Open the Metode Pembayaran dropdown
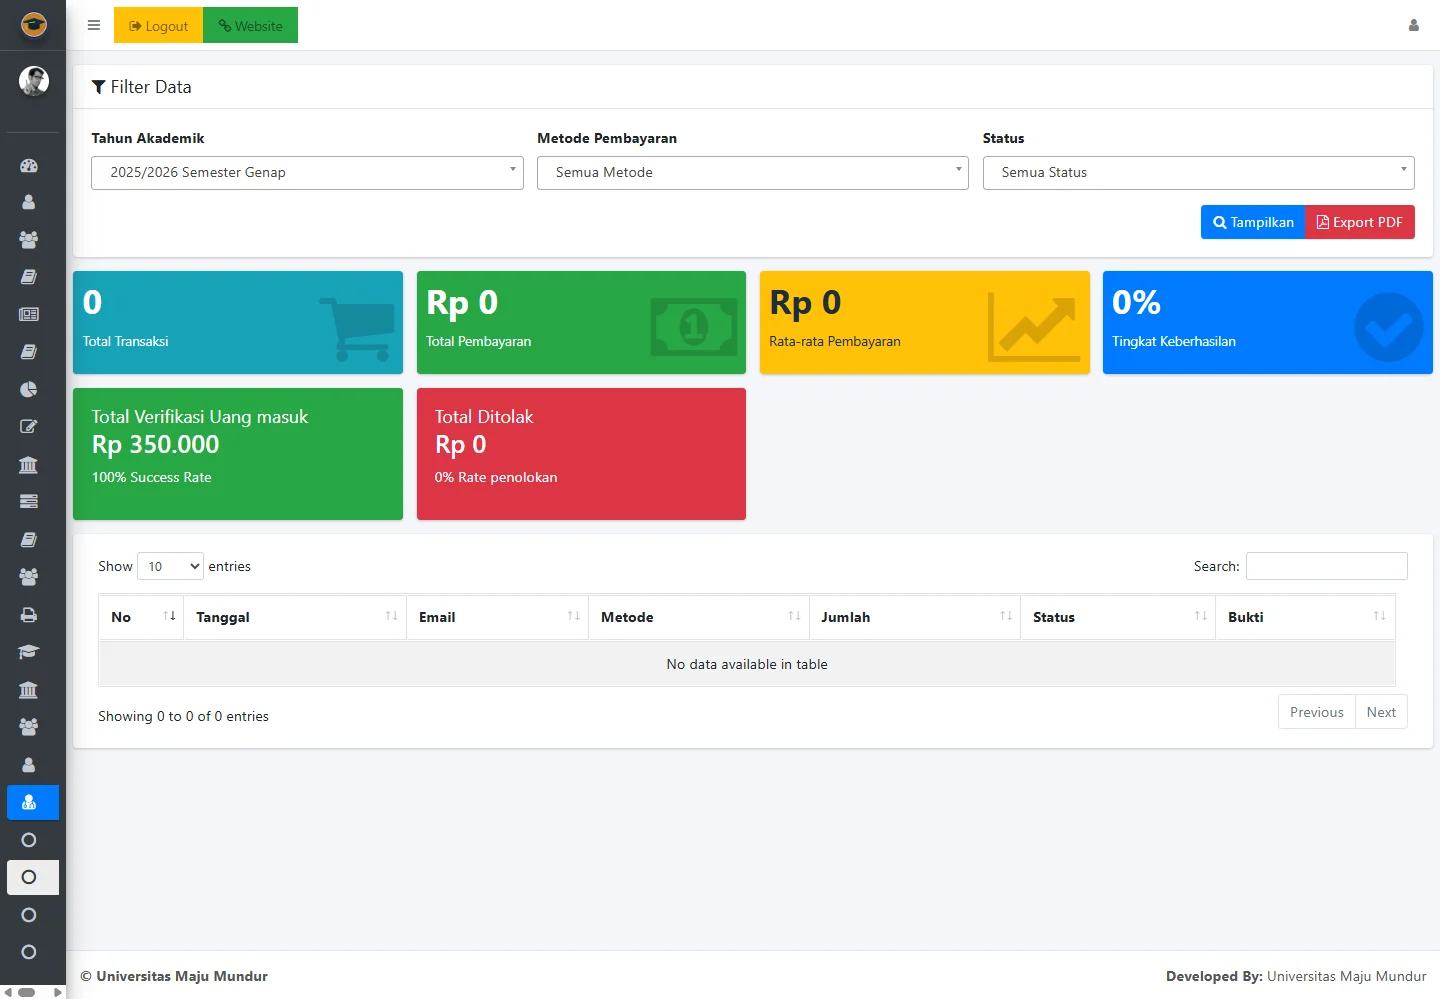The width and height of the screenshot is (1440, 999). [x=752, y=173]
